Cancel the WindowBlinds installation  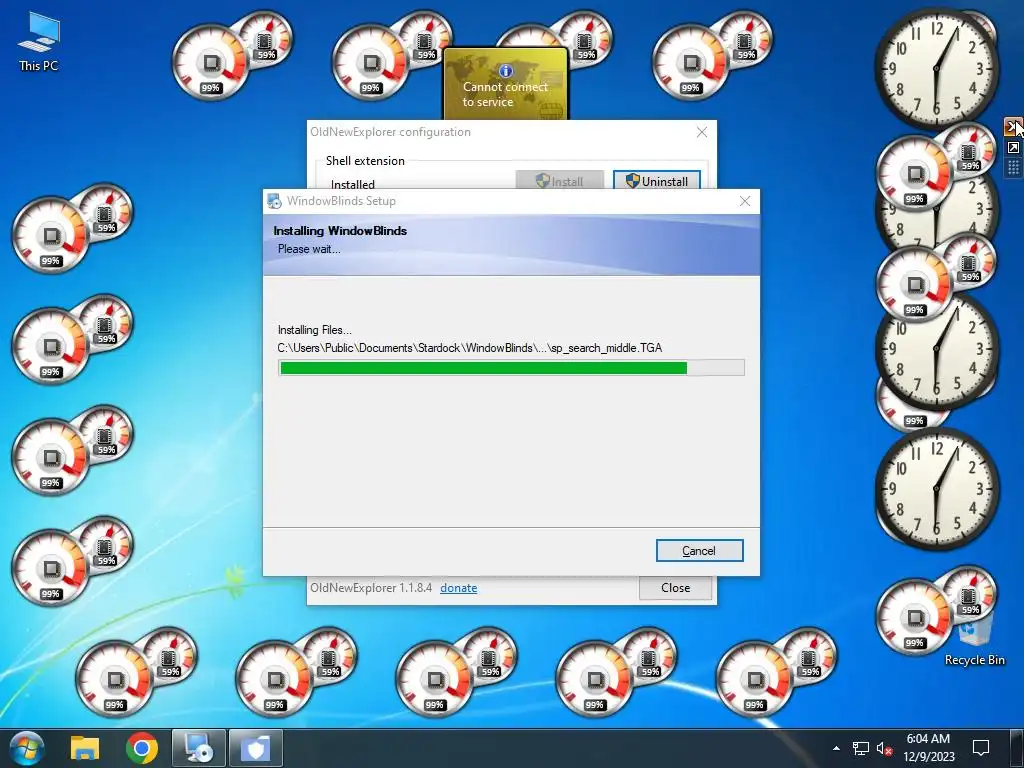pyautogui.click(x=699, y=551)
